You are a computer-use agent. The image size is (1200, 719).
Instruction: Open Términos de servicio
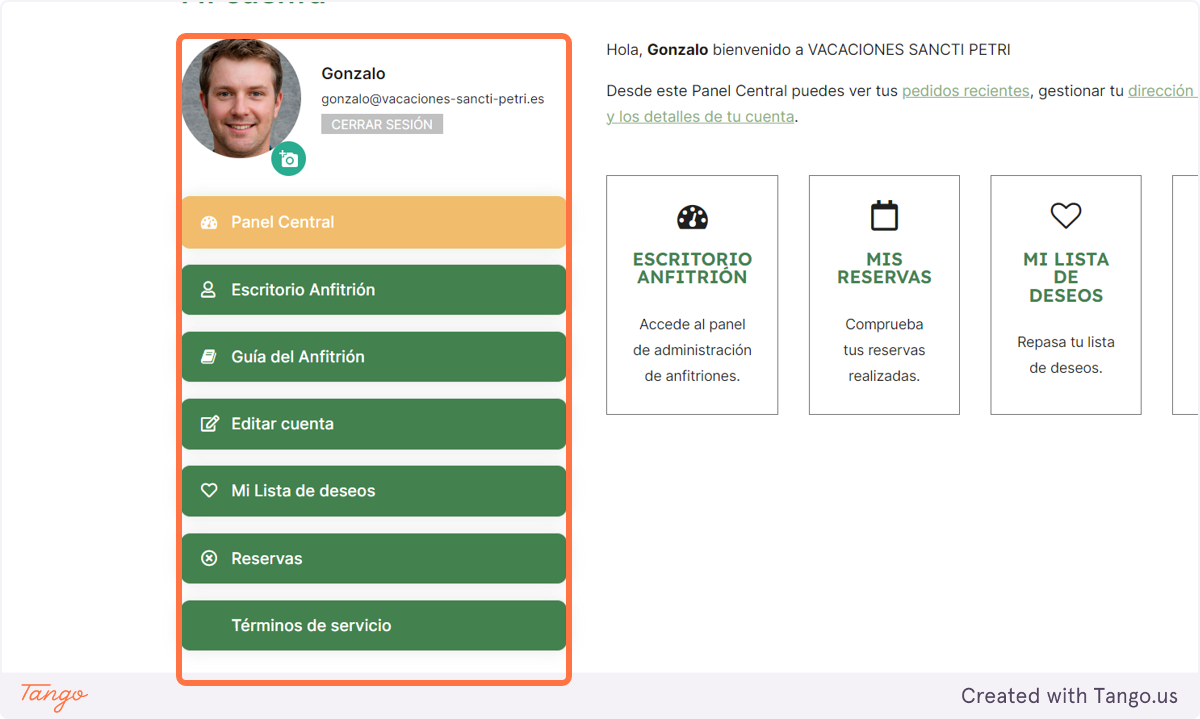click(x=374, y=625)
